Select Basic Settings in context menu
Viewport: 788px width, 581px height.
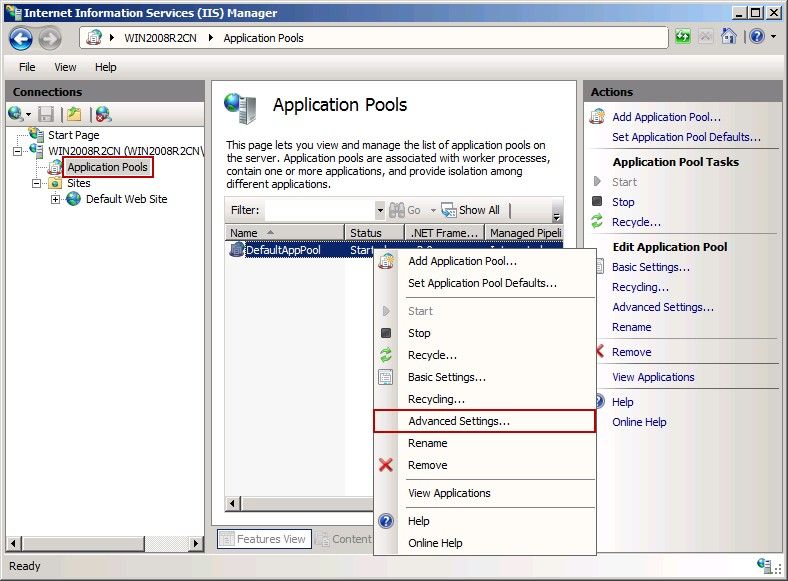[447, 377]
